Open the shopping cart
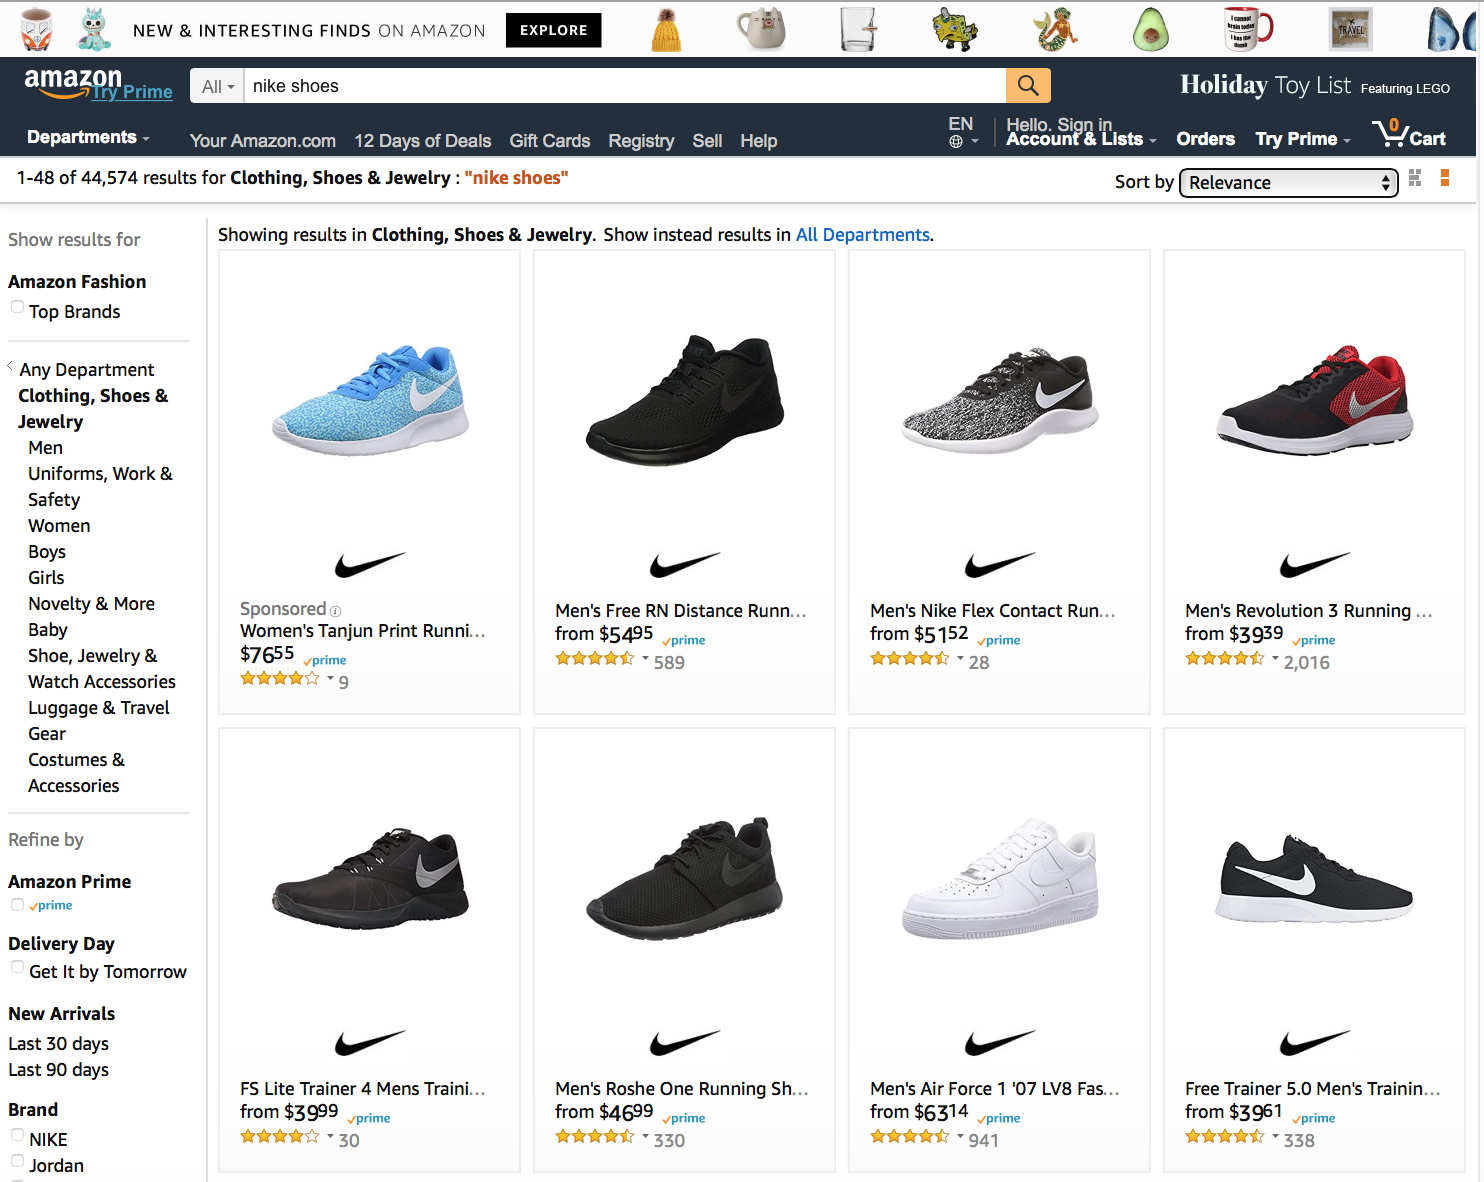 [1410, 134]
